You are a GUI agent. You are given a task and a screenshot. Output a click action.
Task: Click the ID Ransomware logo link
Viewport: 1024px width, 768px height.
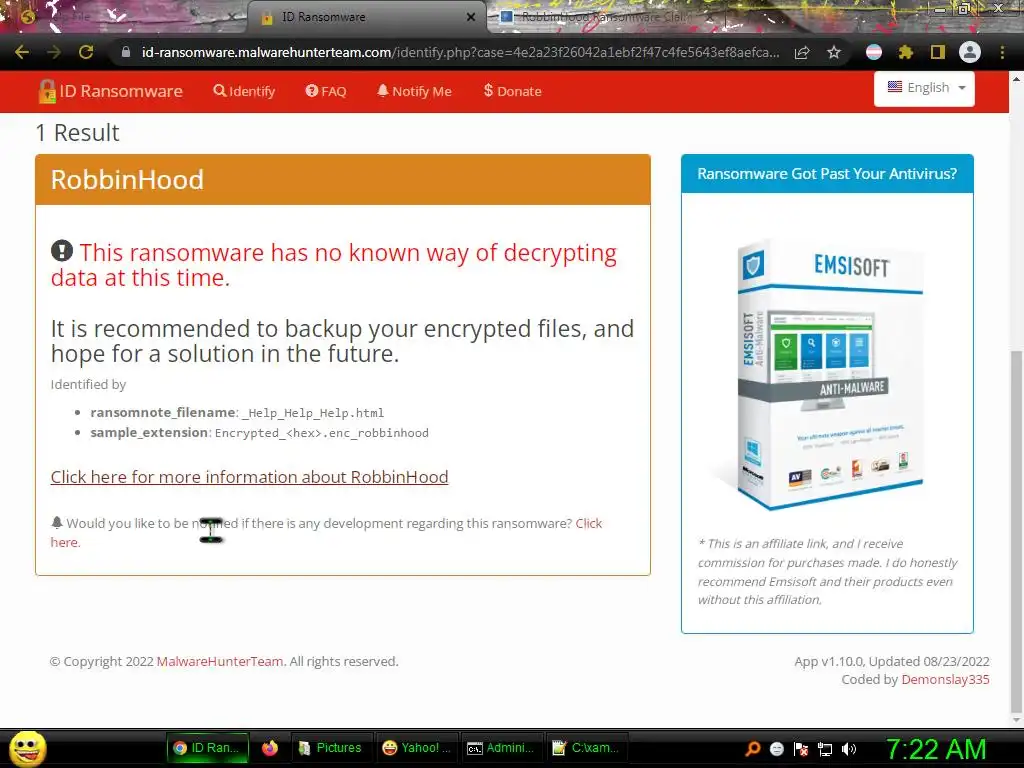pyautogui.click(x=110, y=91)
